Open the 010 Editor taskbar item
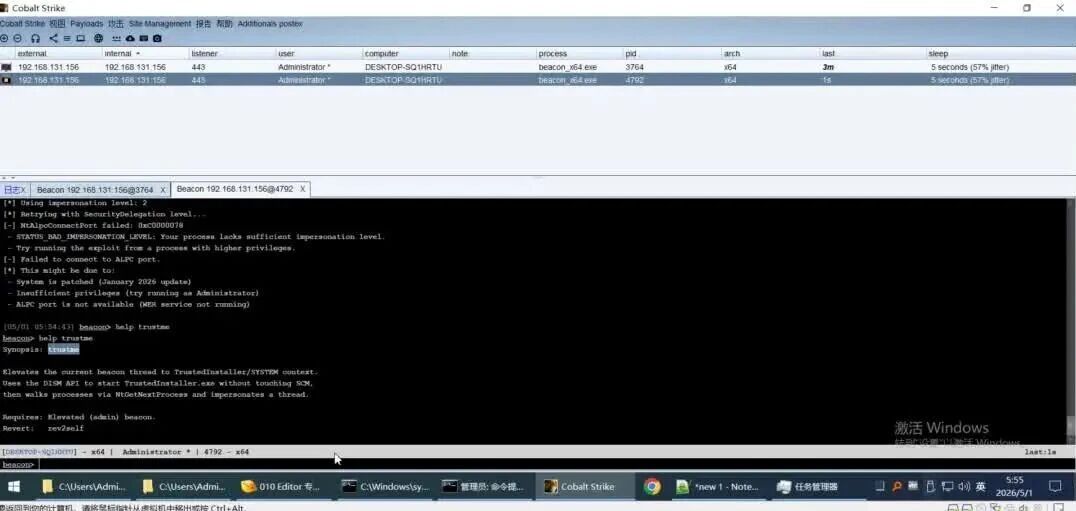This screenshot has width=1076, height=511. [x=281, y=486]
